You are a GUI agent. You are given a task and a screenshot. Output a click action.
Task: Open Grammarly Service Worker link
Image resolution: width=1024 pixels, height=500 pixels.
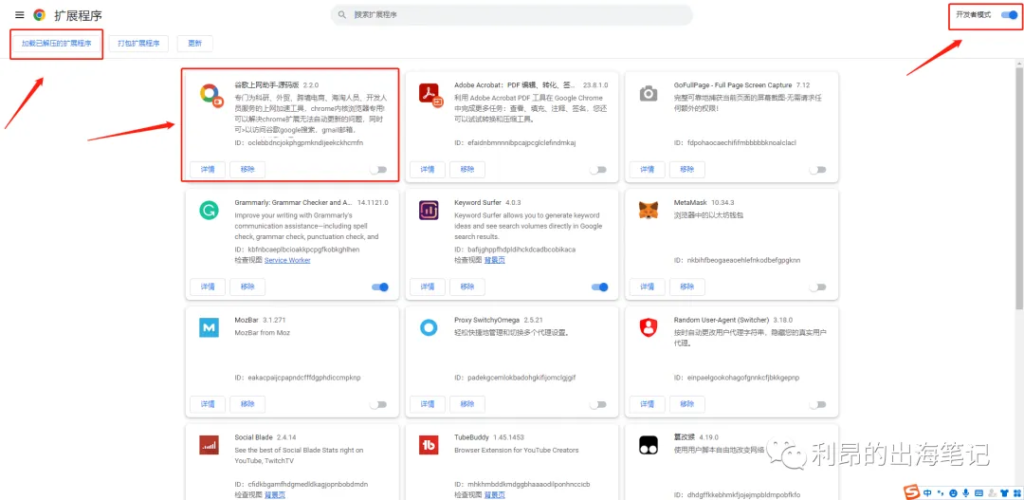coord(287,260)
